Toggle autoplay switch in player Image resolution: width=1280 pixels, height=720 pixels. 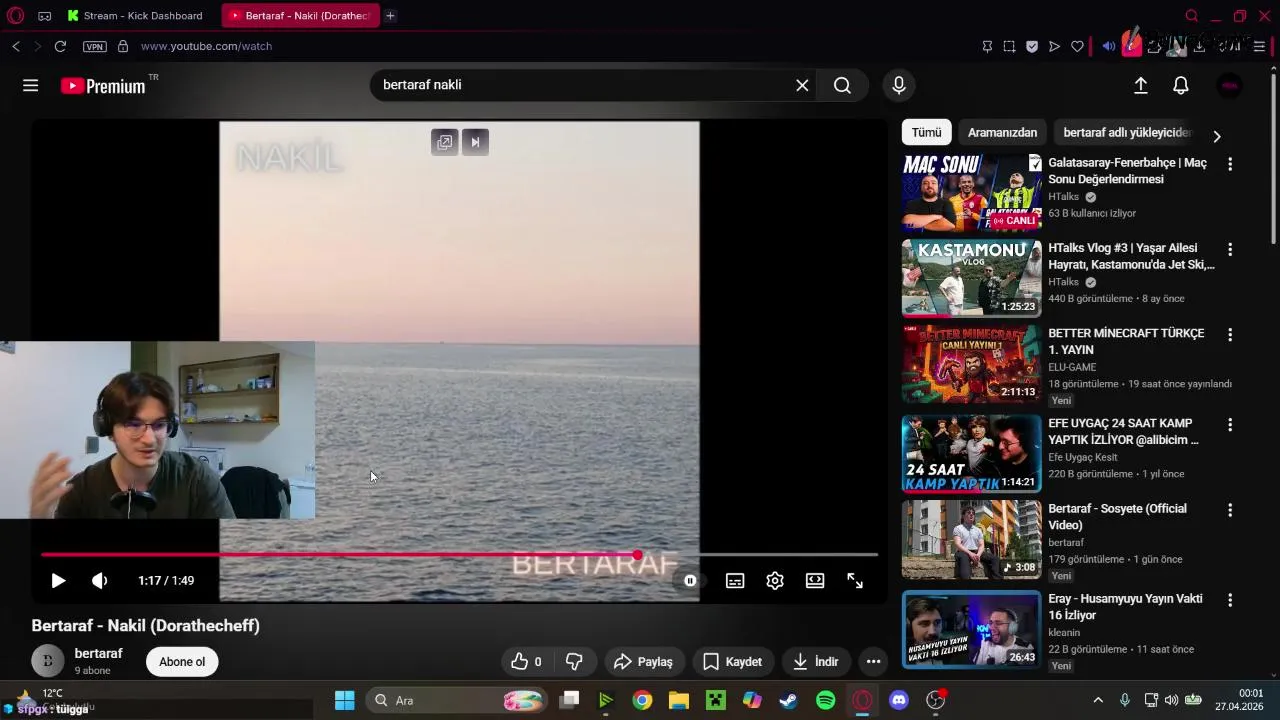689,580
